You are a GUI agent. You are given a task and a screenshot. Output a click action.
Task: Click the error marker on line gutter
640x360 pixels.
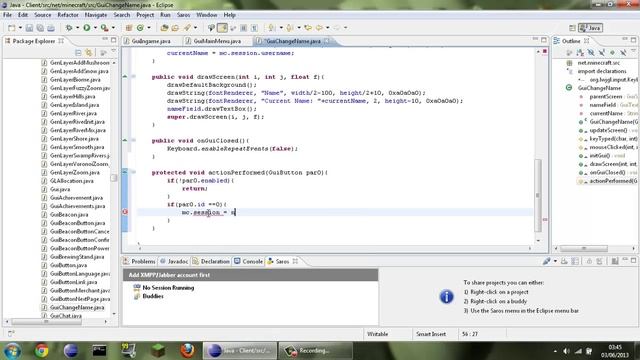125,212
